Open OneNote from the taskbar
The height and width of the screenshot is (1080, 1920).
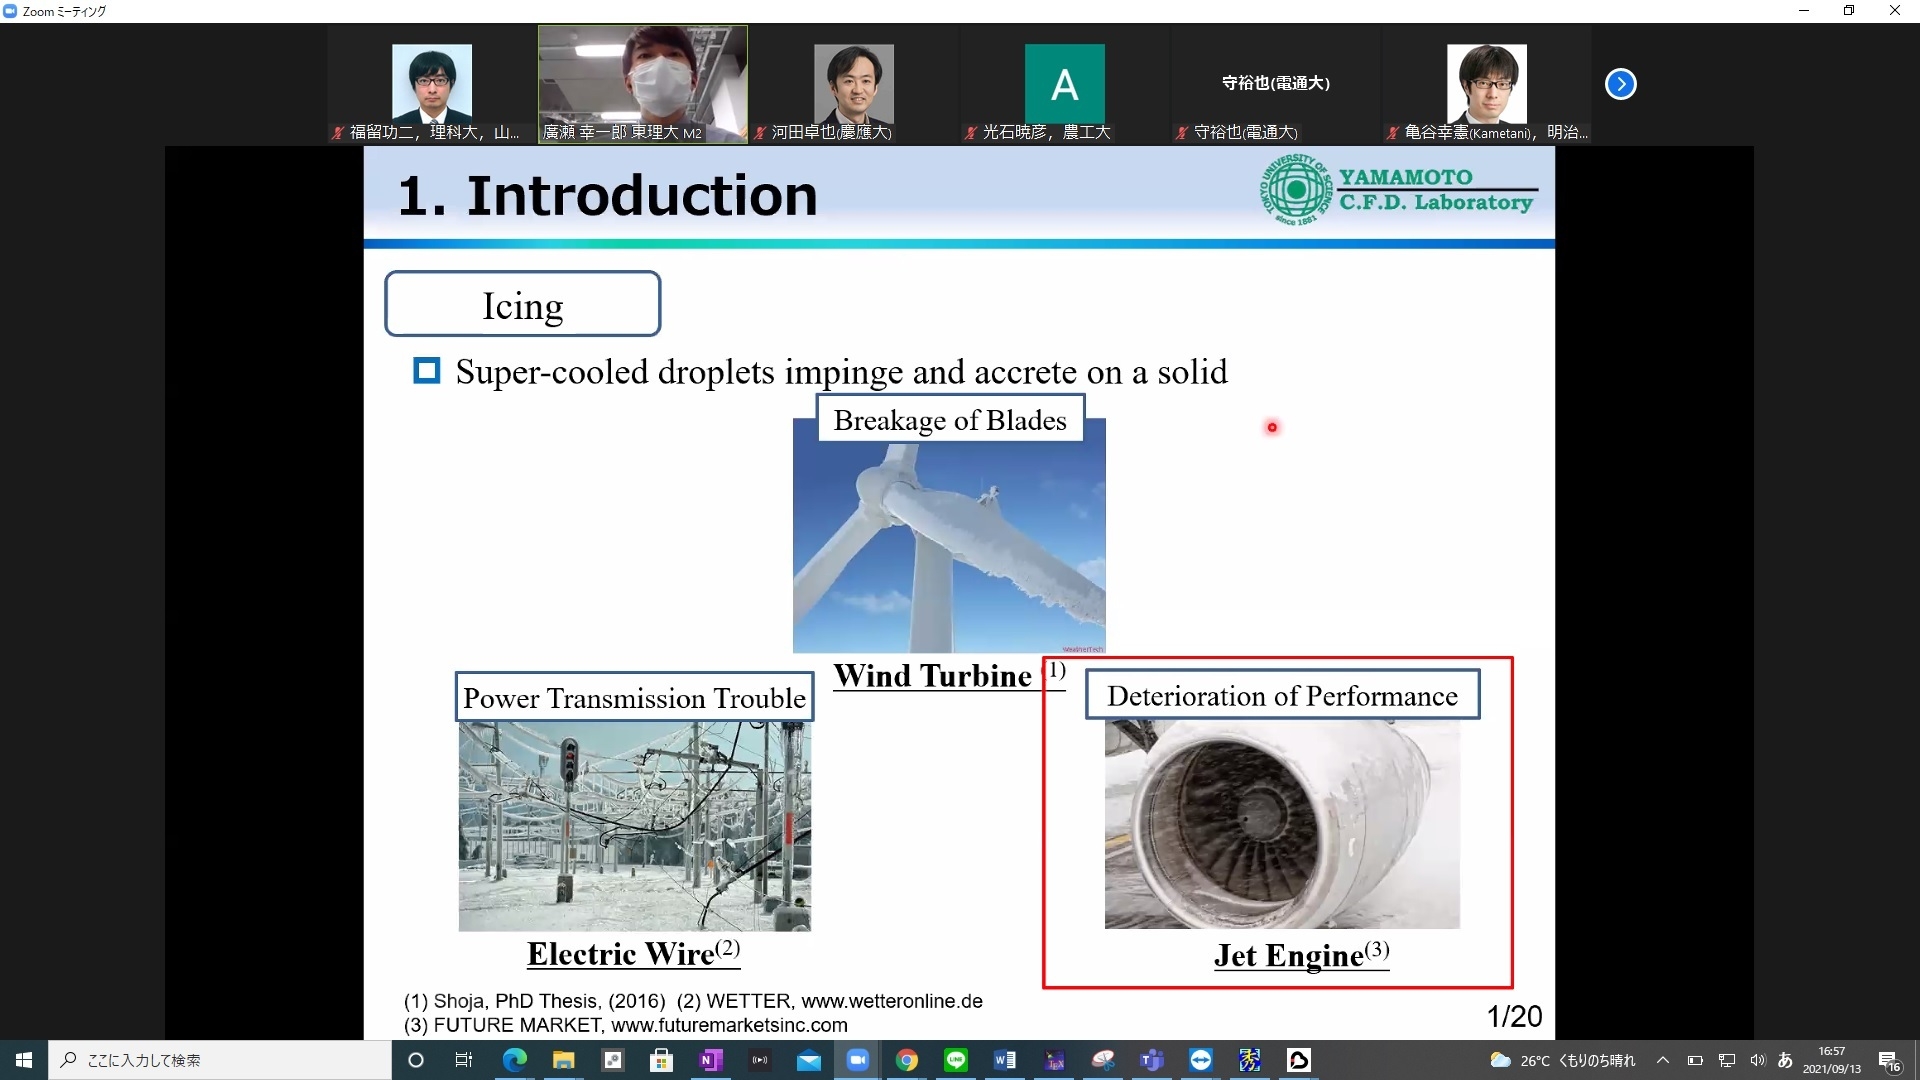[711, 1060]
